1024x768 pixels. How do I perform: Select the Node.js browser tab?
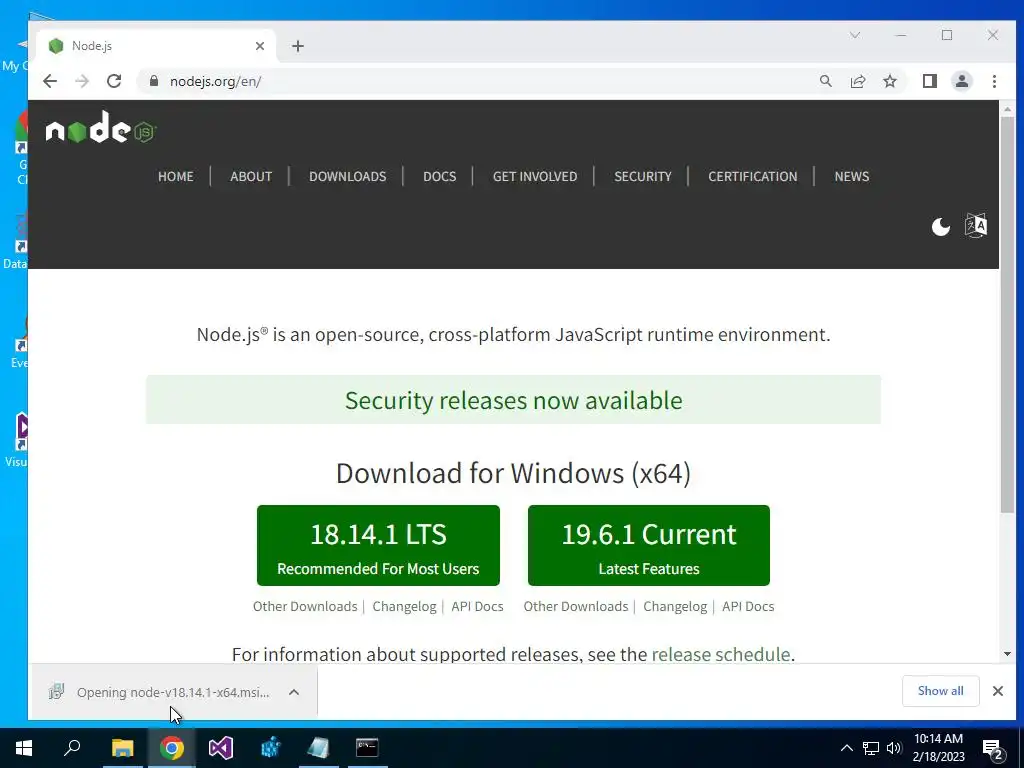(153, 46)
